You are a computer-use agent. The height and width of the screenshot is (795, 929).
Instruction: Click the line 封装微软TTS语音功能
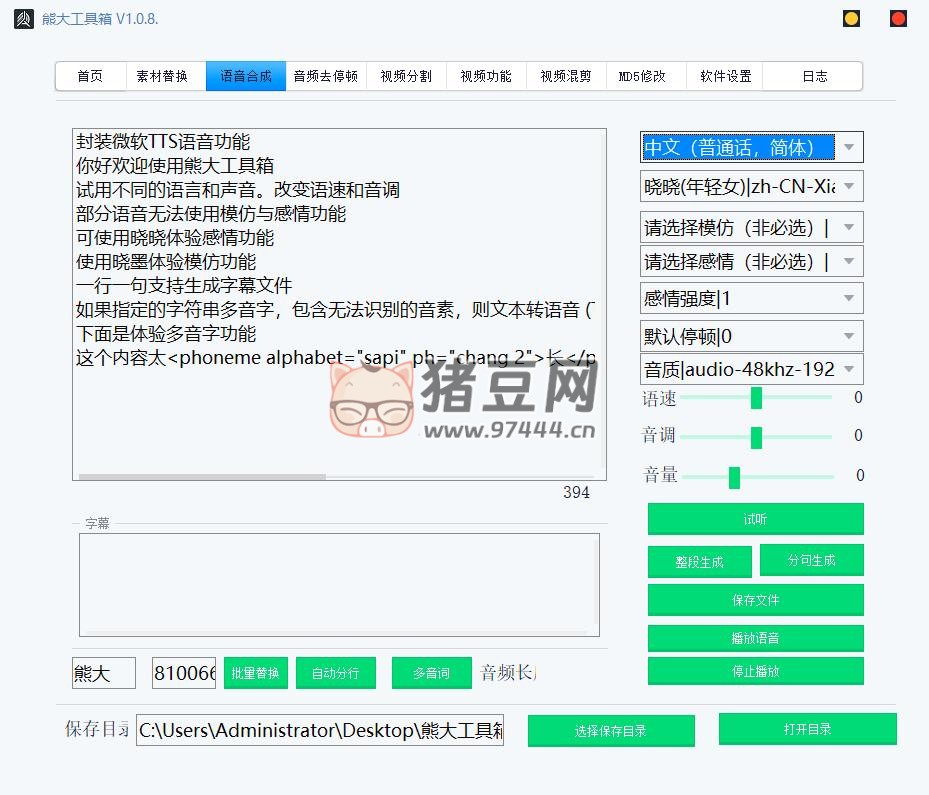pyautogui.click(x=163, y=142)
